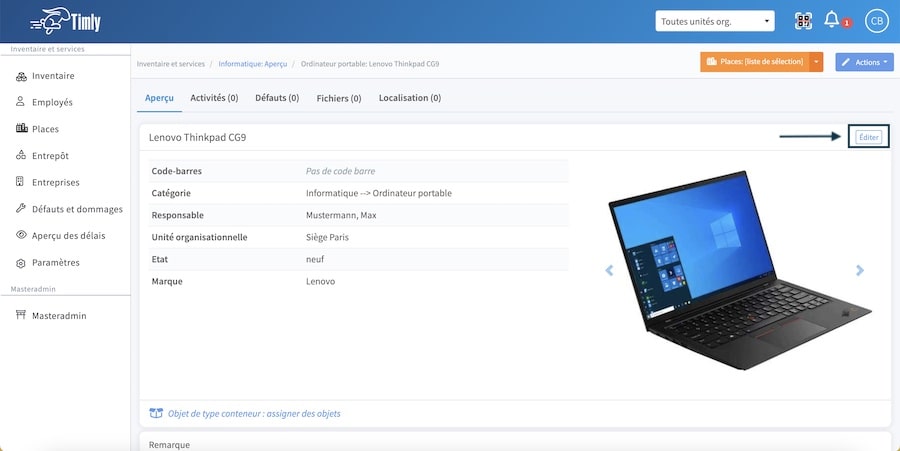Viewport: 900px width, 451px height.
Task: Click the Paramètres gear icon
Action: 21,263
